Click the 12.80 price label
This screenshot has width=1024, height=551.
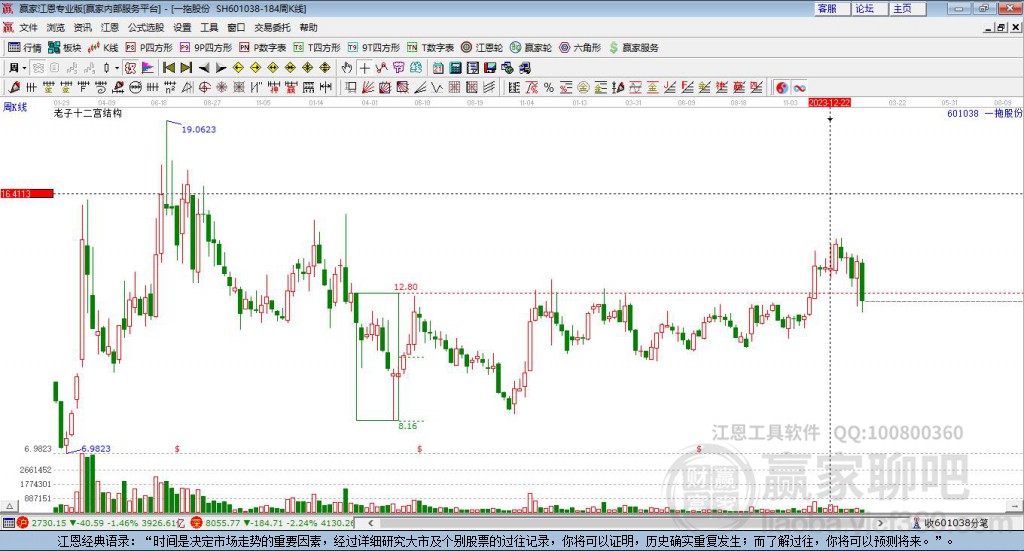pyautogui.click(x=406, y=287)
